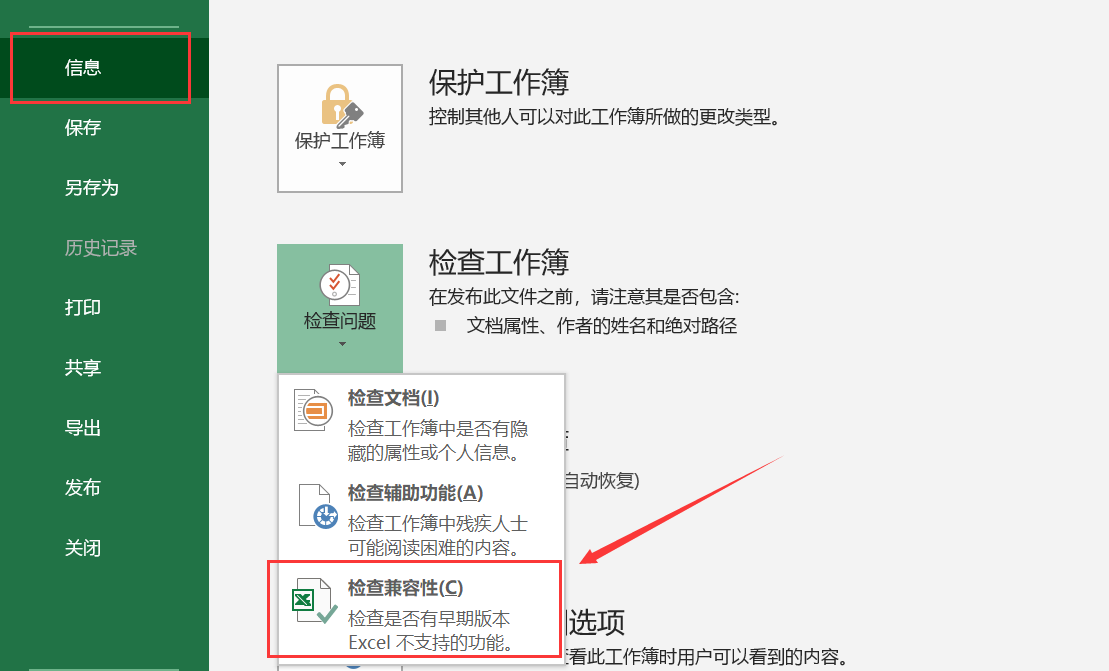Viewport: 1109px width, 671px height.
Task: Click 在发布此文件之前 description text
Action: (x=584, y=297)
